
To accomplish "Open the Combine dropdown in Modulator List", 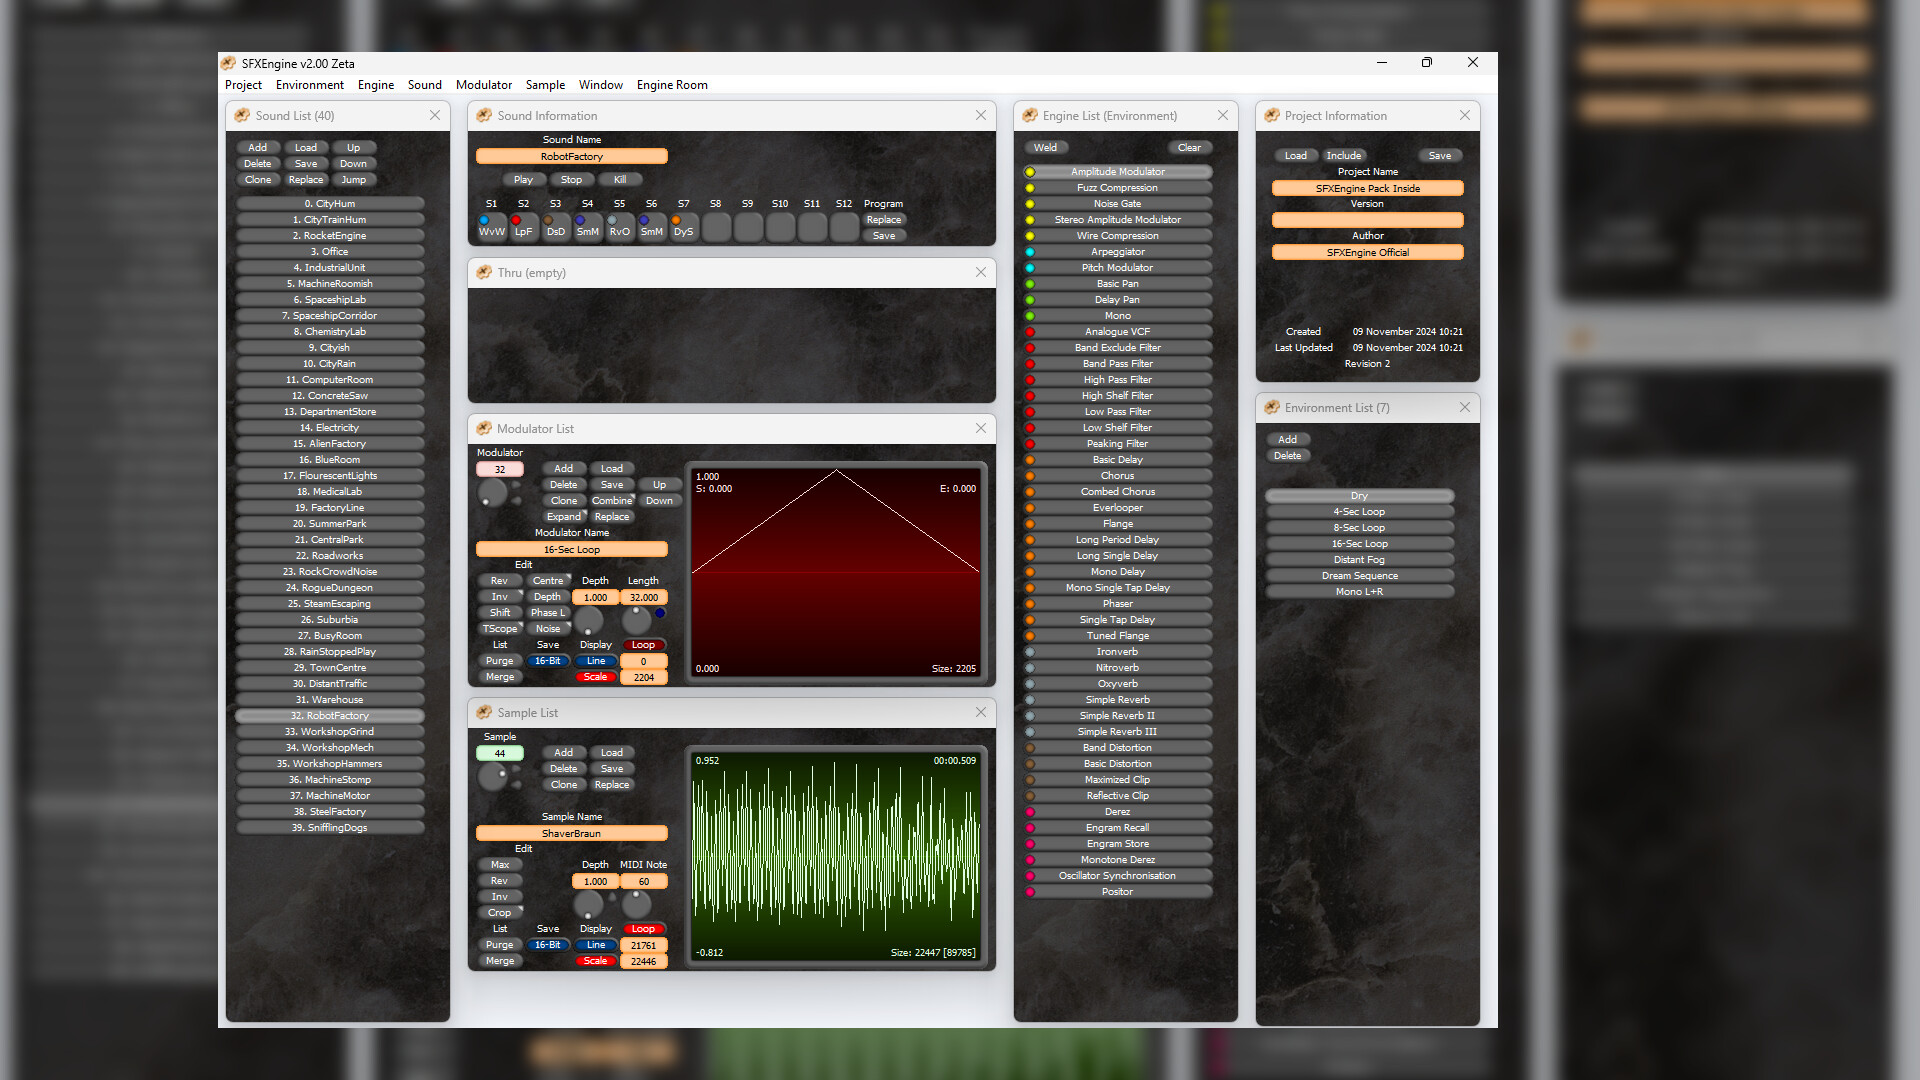I will (x=612, y=500).
